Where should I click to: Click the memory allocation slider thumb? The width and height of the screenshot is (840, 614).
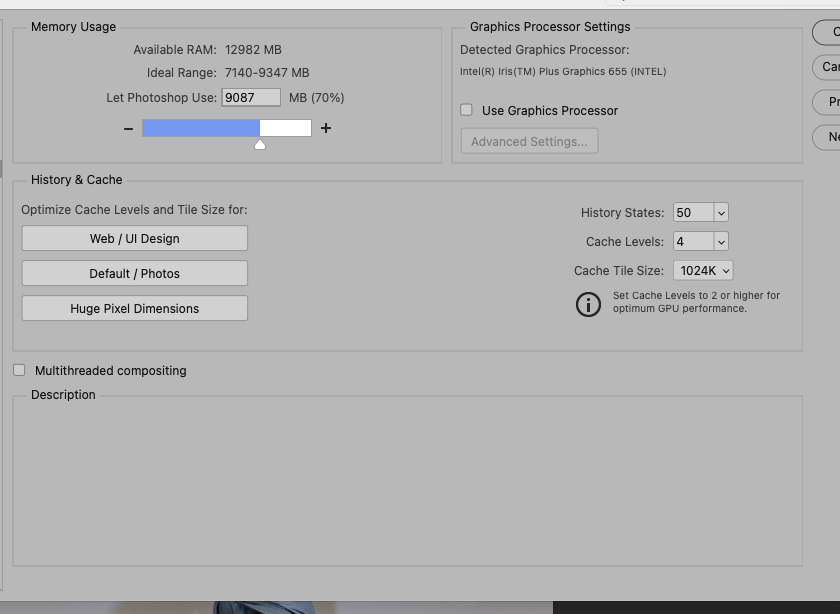(x=260, y=143)
